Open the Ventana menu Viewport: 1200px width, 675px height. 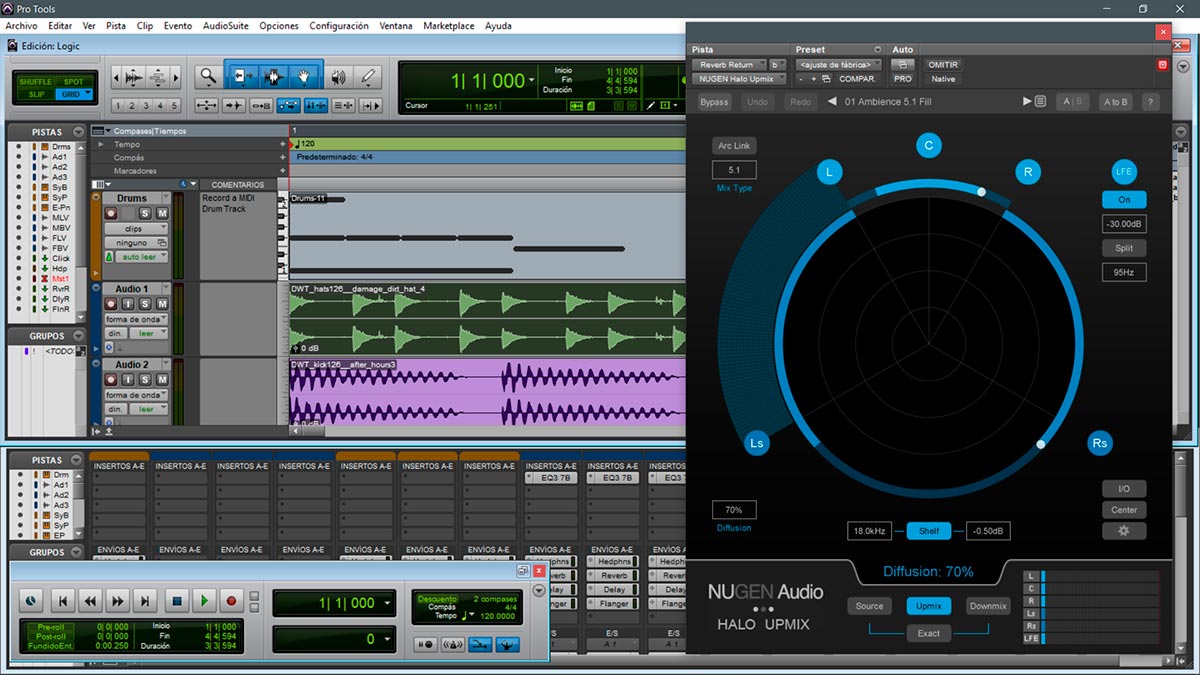(396, 26)
